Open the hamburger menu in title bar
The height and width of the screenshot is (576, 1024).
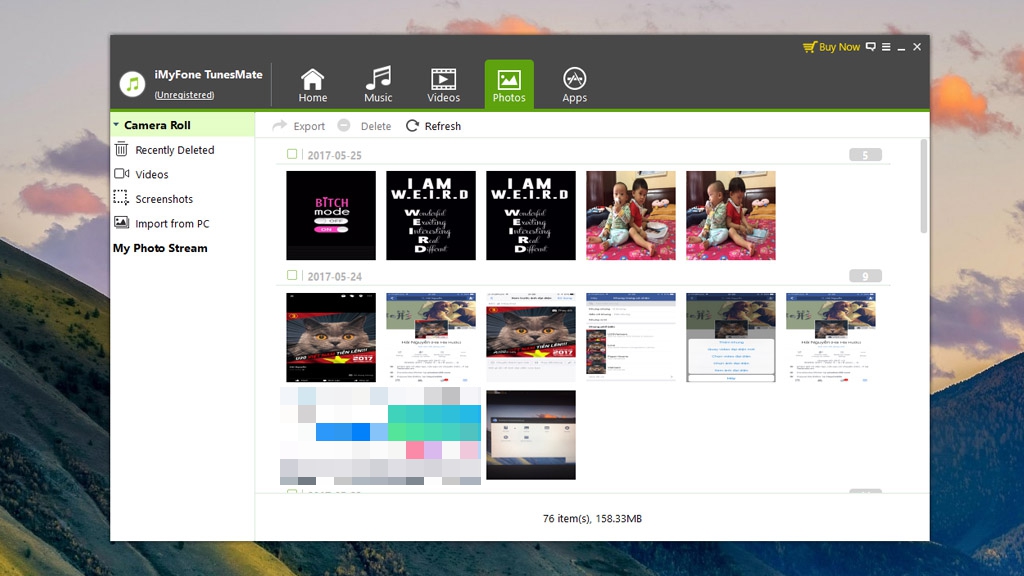[886, 47]
